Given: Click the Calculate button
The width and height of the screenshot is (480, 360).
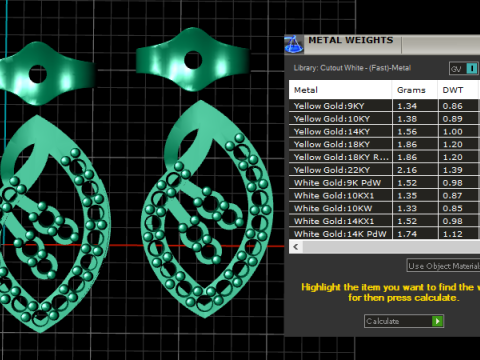Looking at the screenshot, I should tap(404, 321).
